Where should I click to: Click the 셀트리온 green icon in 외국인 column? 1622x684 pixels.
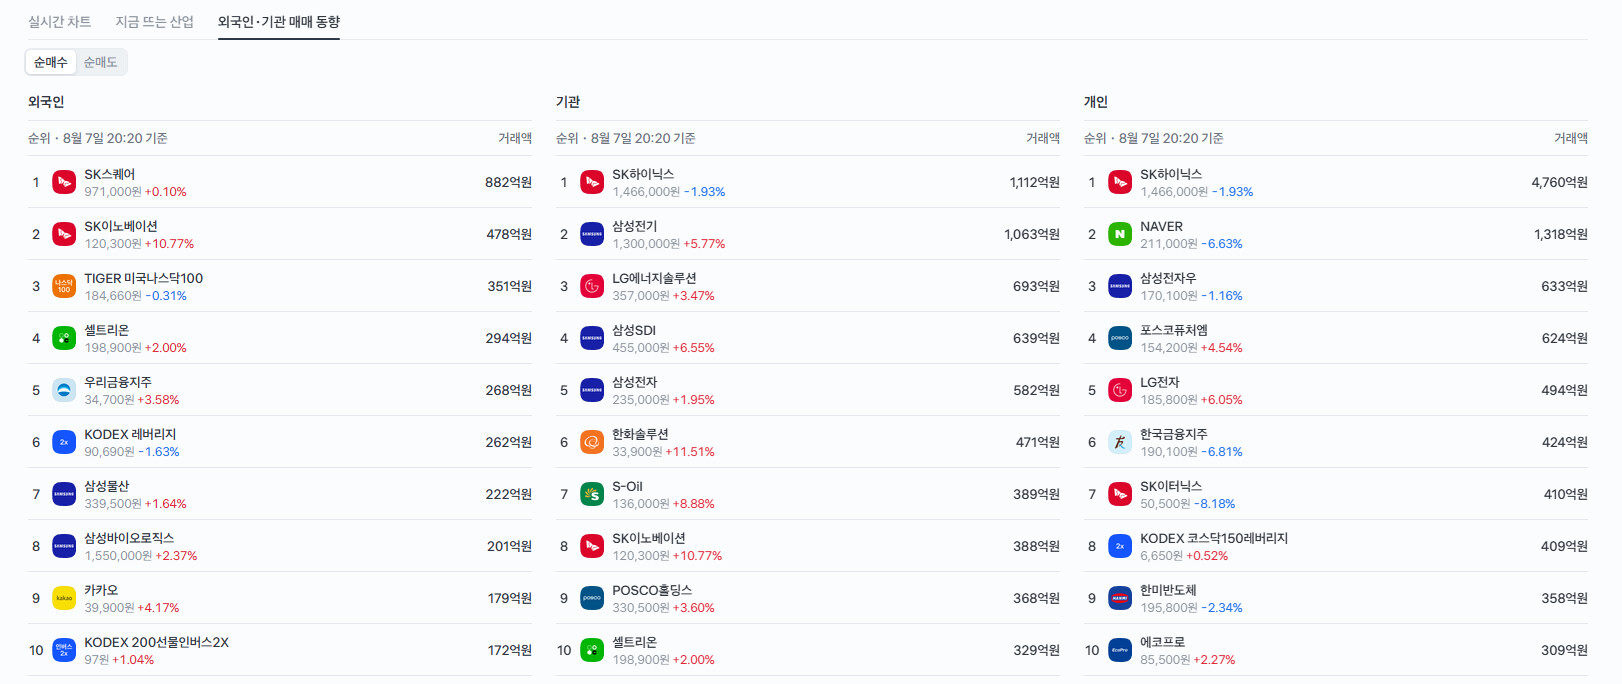tap(64, 338)
